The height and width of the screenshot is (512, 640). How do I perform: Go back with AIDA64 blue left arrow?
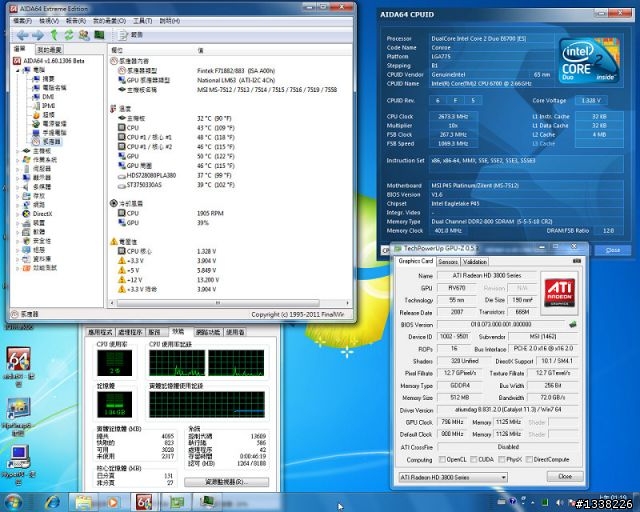pos(22,35)
